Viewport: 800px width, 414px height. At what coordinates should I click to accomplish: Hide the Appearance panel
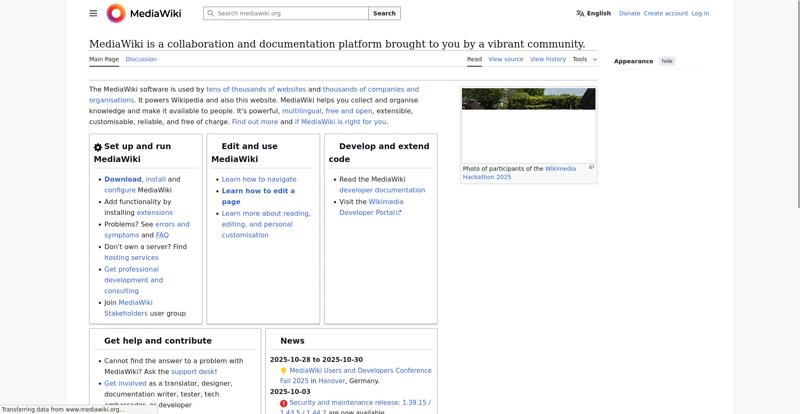coord(667,61)
